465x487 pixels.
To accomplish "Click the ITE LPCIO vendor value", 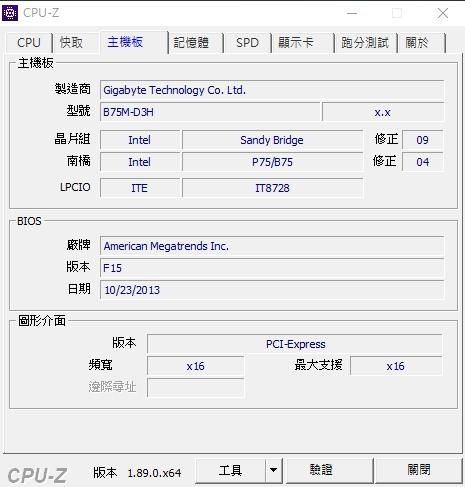I will (140, 188).
